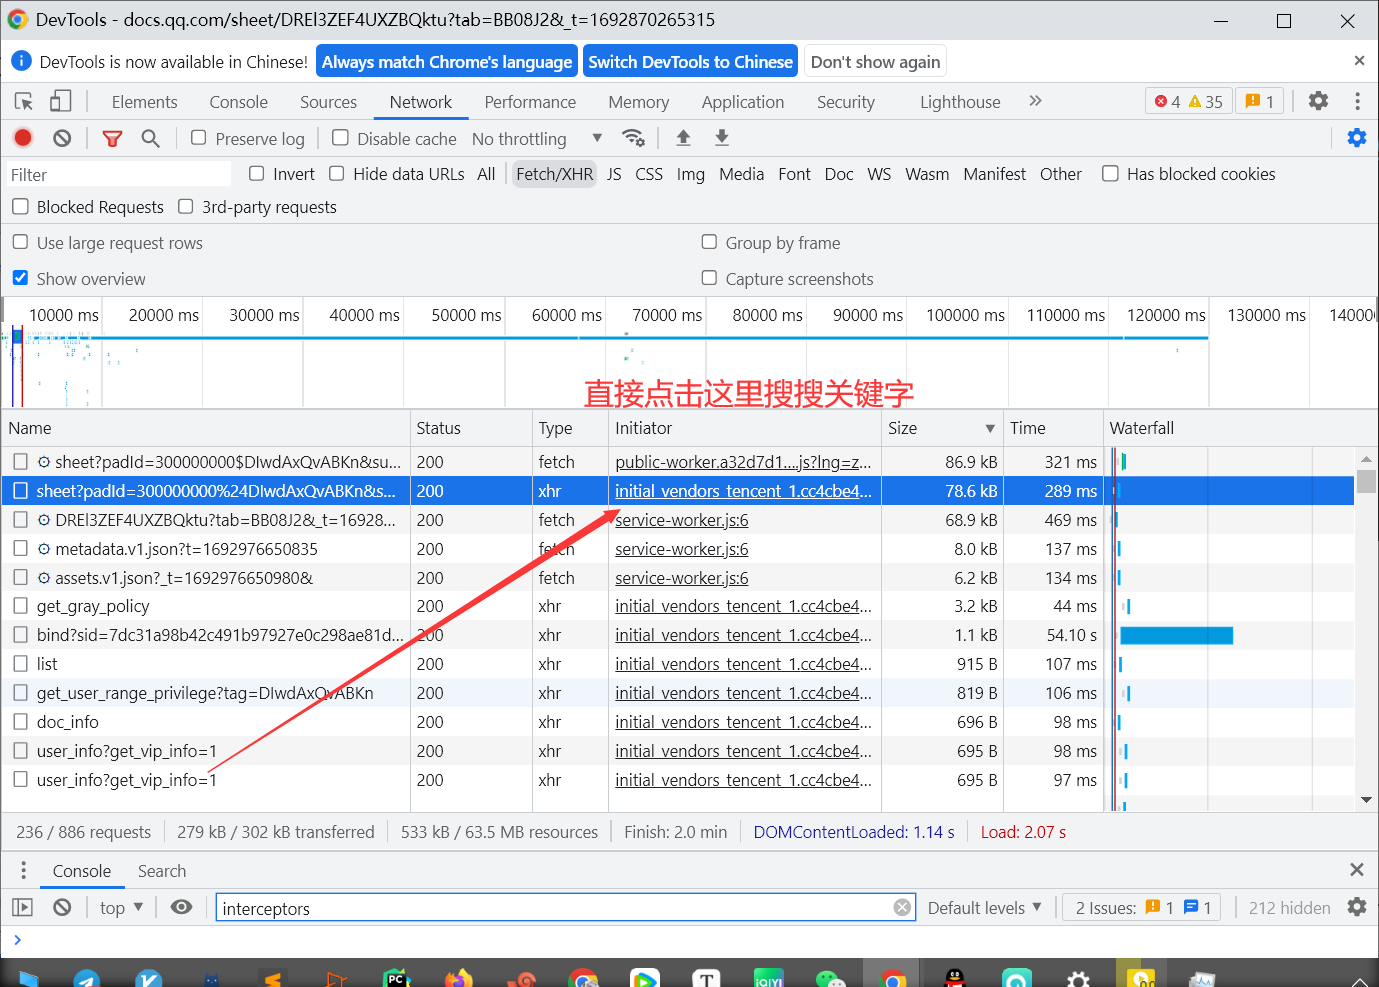Toggle the red filter funnel icon
This screenshot has width=1379, height=987.
pyautogui.click(x=112, y=138)
